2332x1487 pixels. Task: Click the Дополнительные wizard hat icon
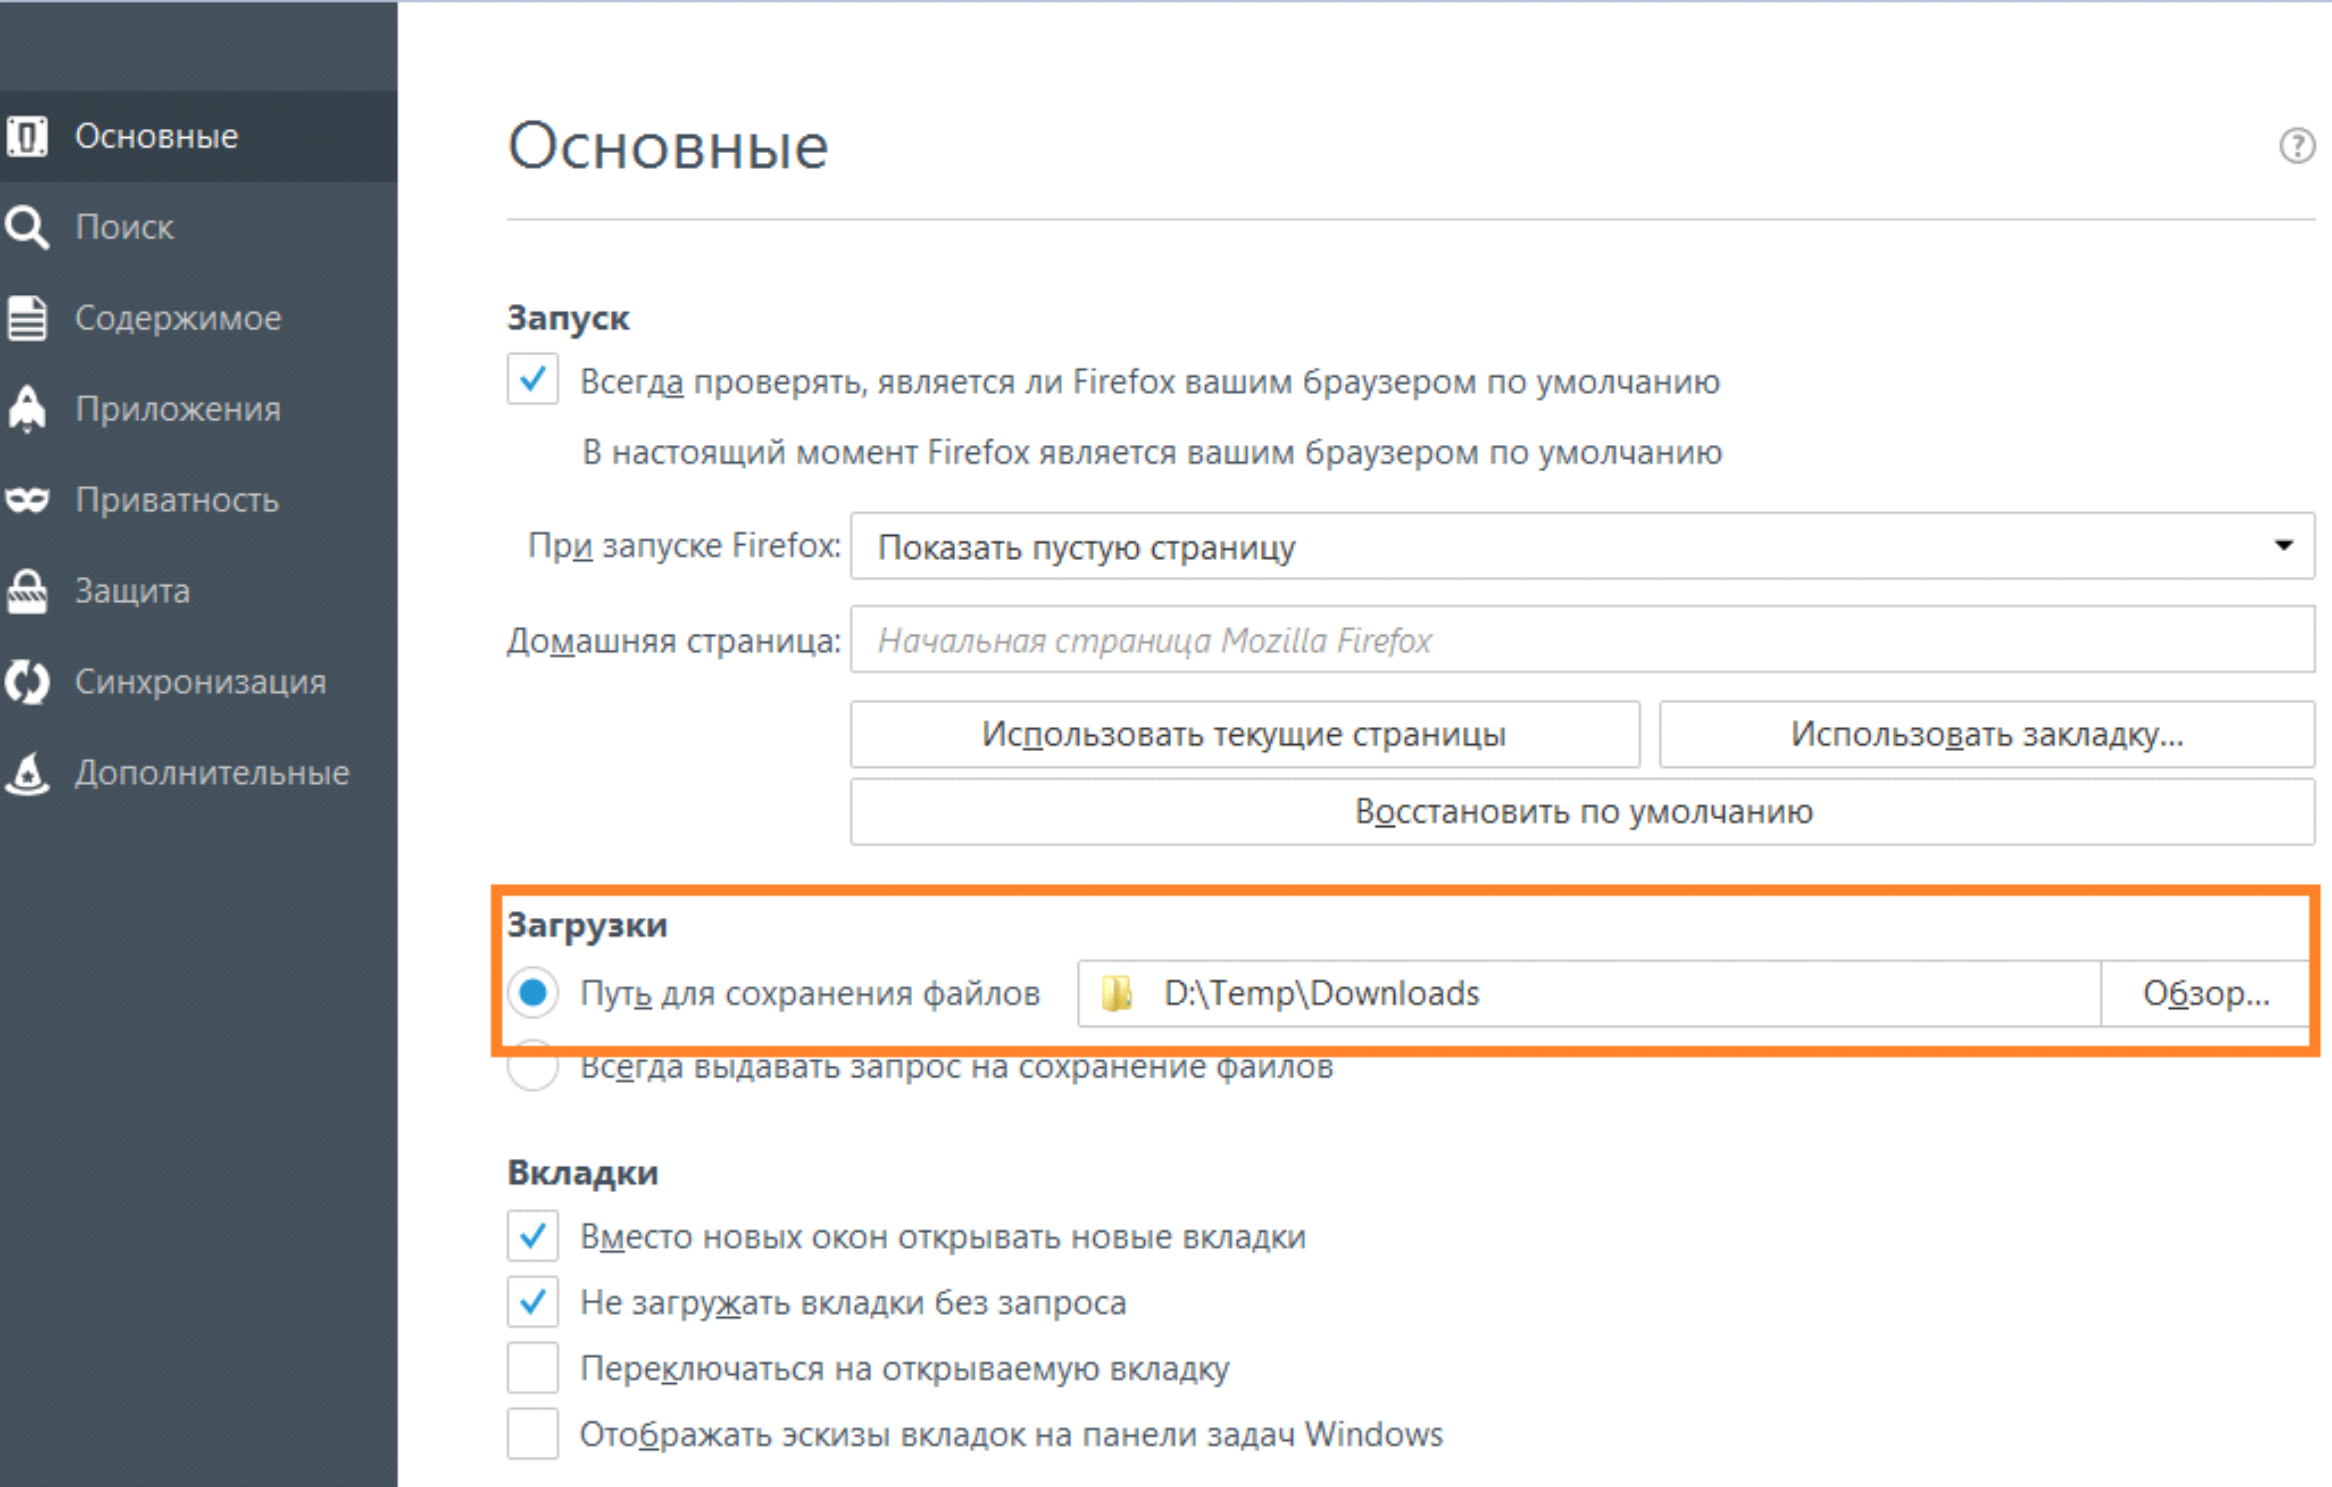(x=27, y=773)
